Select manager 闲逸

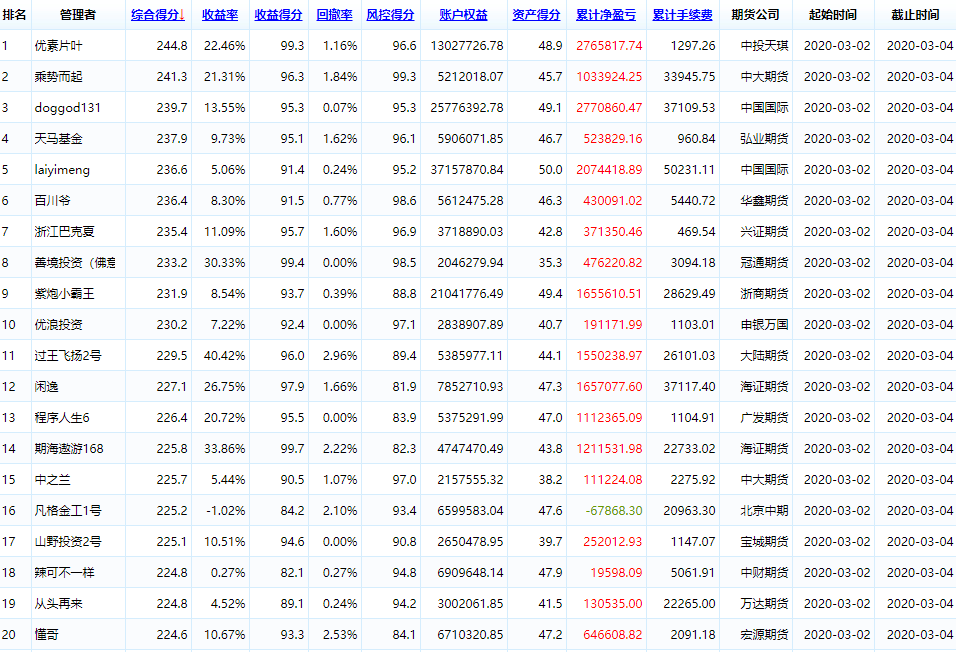click(46, 387)
